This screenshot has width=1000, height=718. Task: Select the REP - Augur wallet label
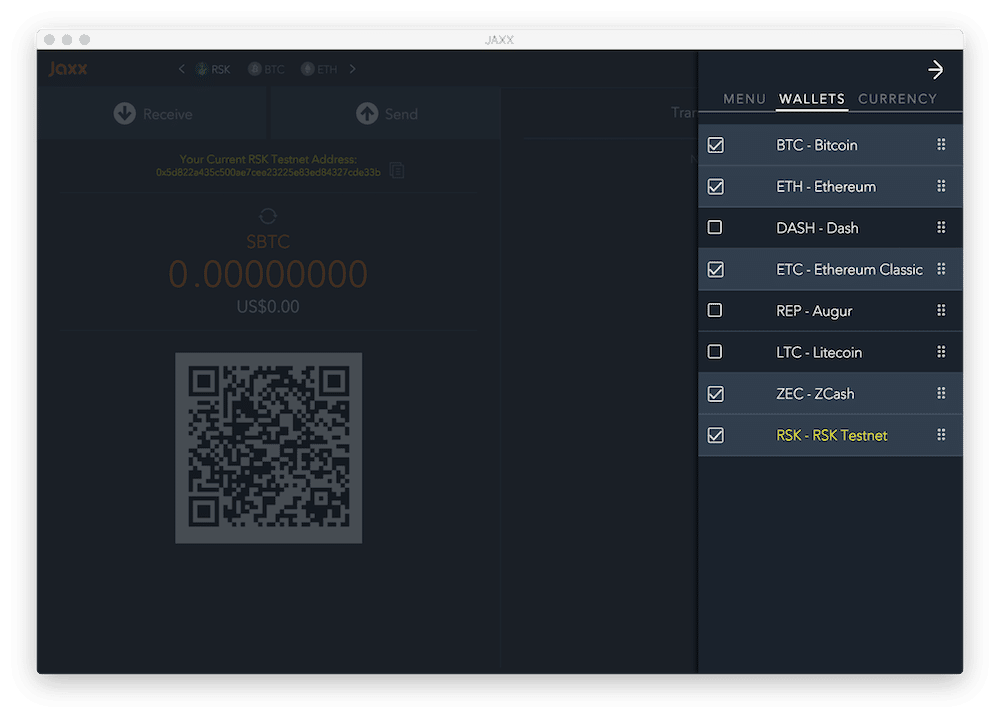pyautogui.click(x=814, y=311)
